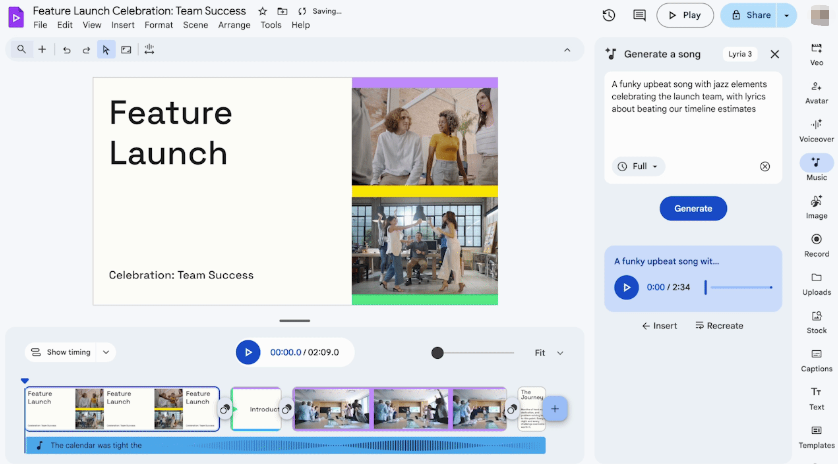Insert the generated song into timeline
Image resolution: width=838 pixels, height=464 pixels.
coord(659,326)
